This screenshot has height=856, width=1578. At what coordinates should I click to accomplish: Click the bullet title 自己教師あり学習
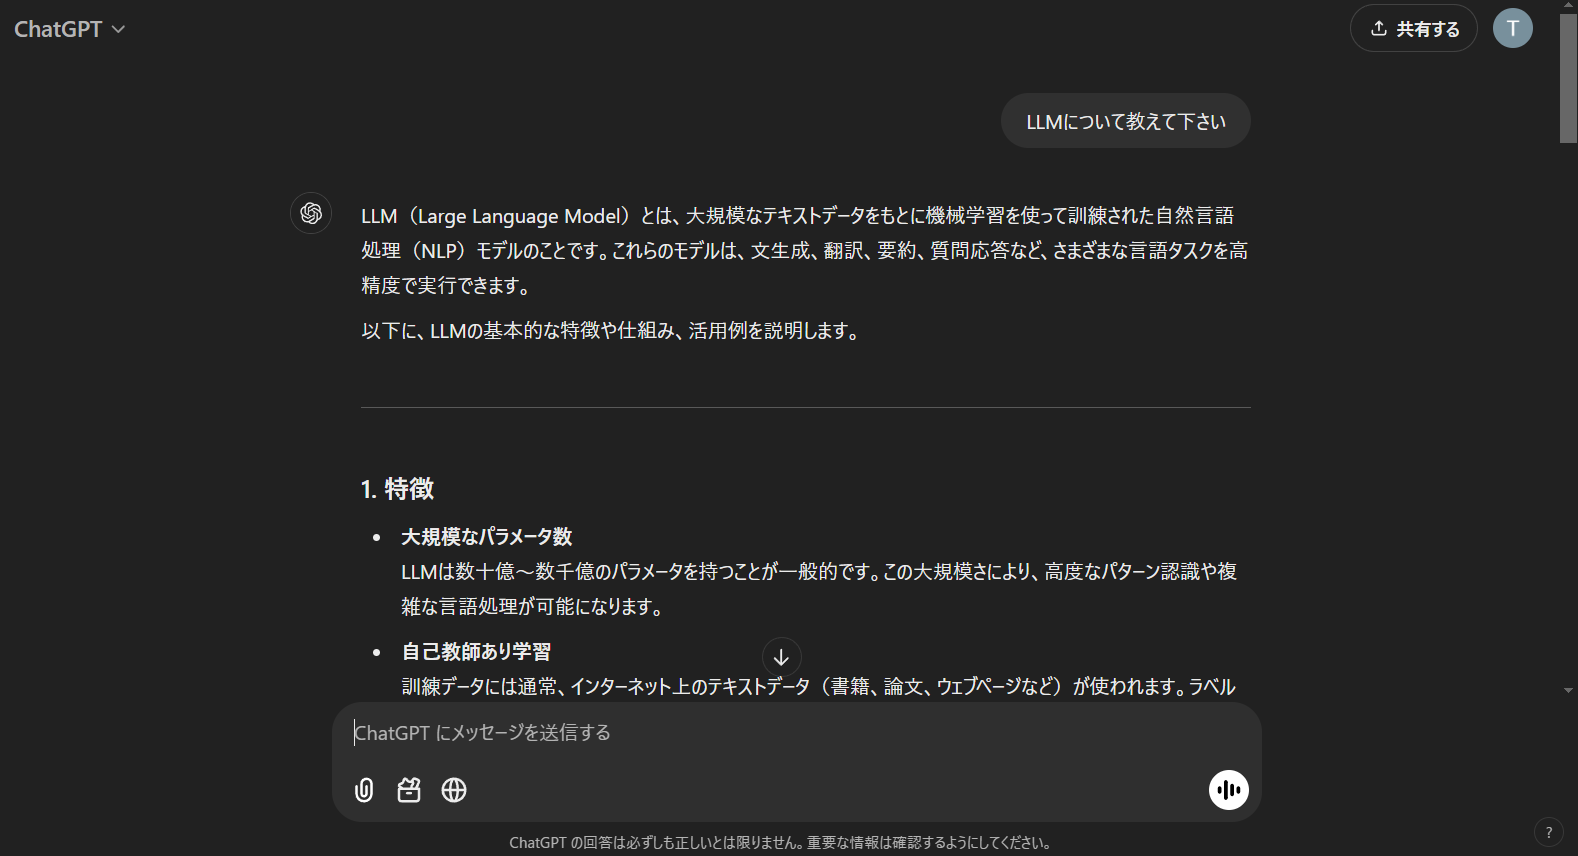476,652
